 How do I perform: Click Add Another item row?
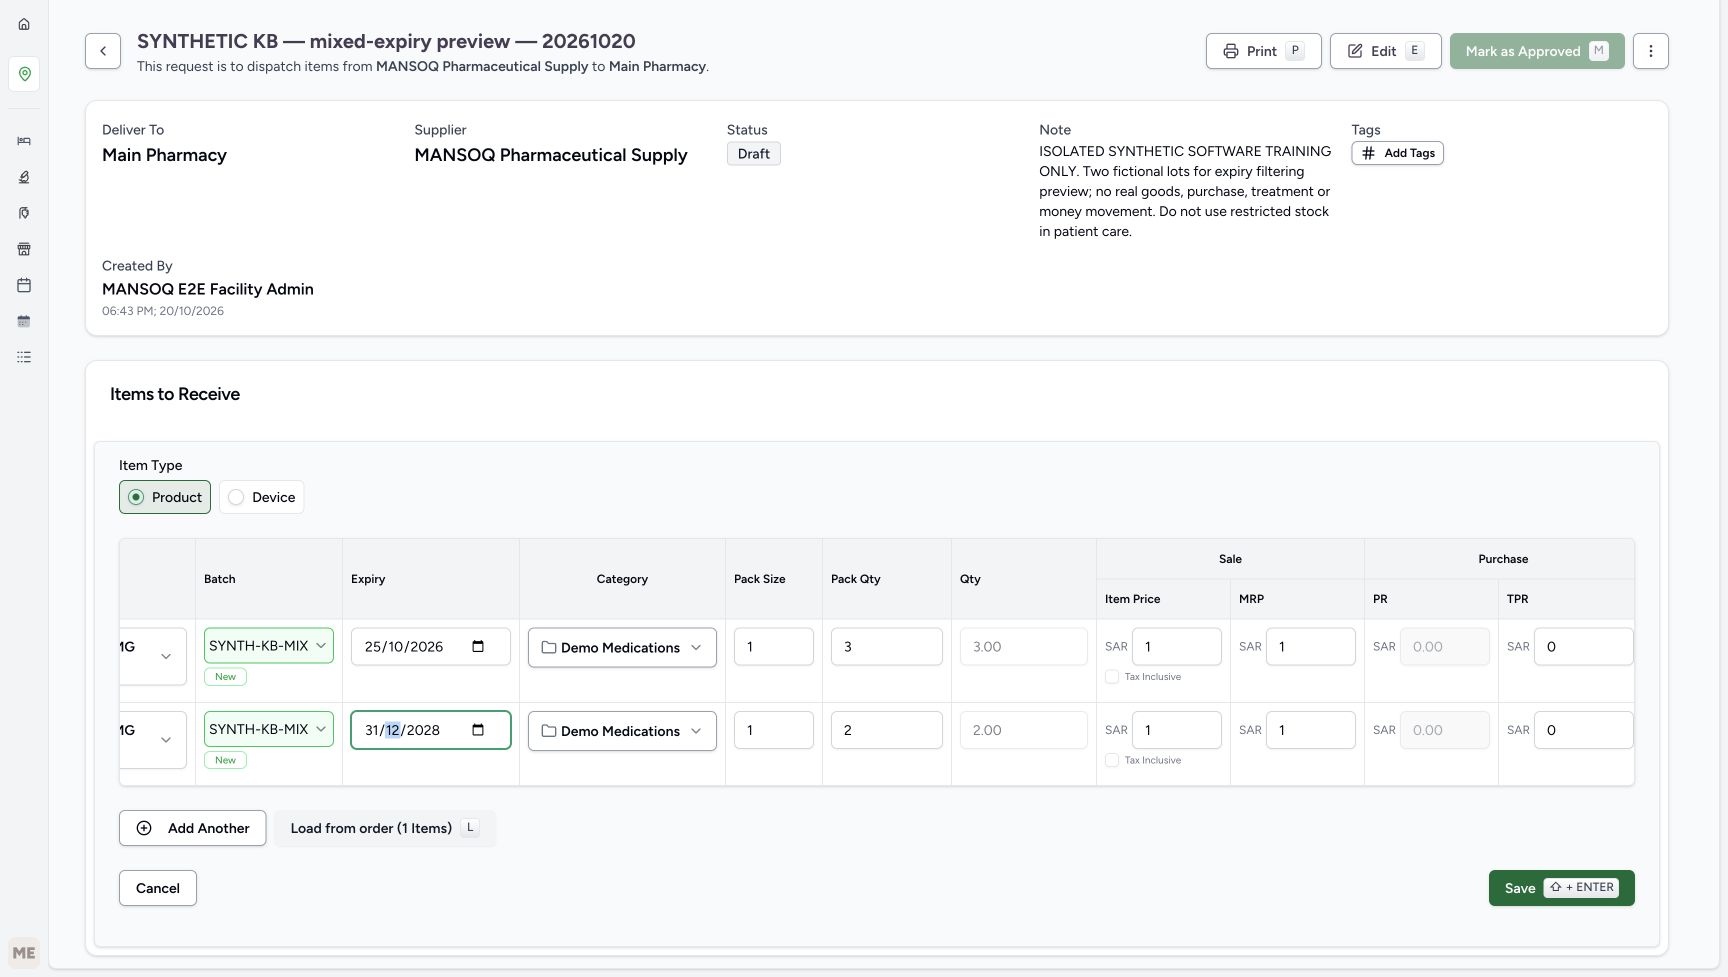click(192, 828)
